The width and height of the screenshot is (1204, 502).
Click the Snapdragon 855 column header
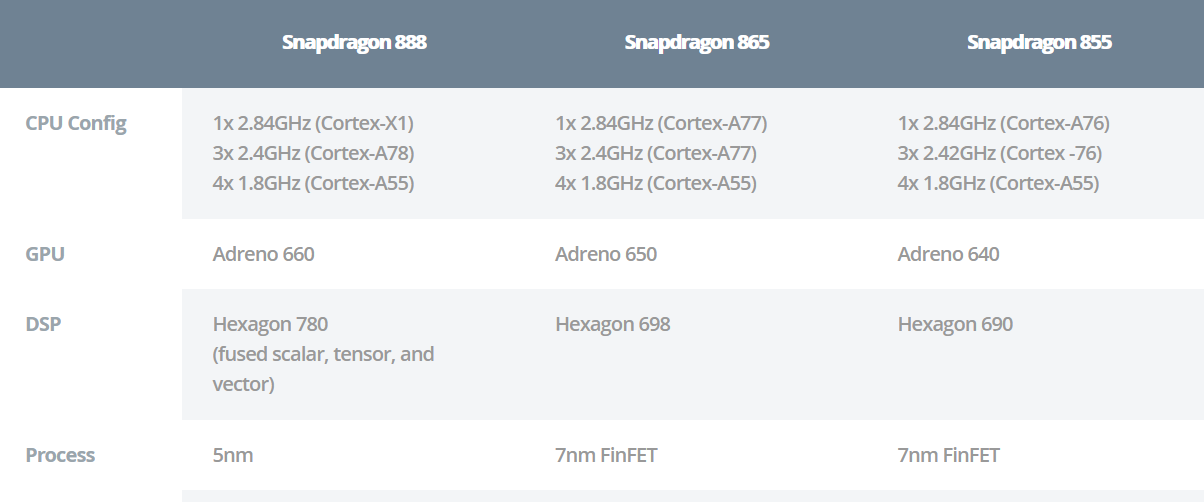point(1039,43)
